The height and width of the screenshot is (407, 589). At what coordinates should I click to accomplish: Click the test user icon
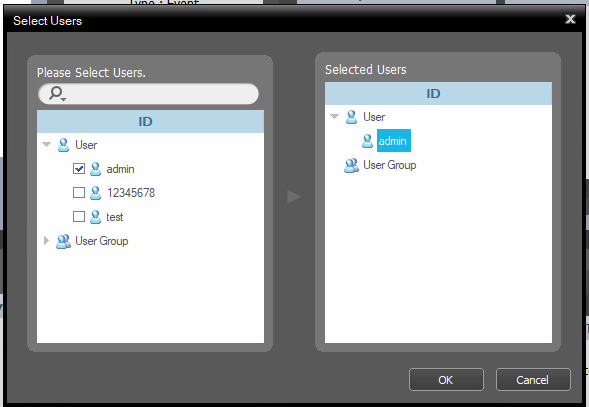click(95, 217)
